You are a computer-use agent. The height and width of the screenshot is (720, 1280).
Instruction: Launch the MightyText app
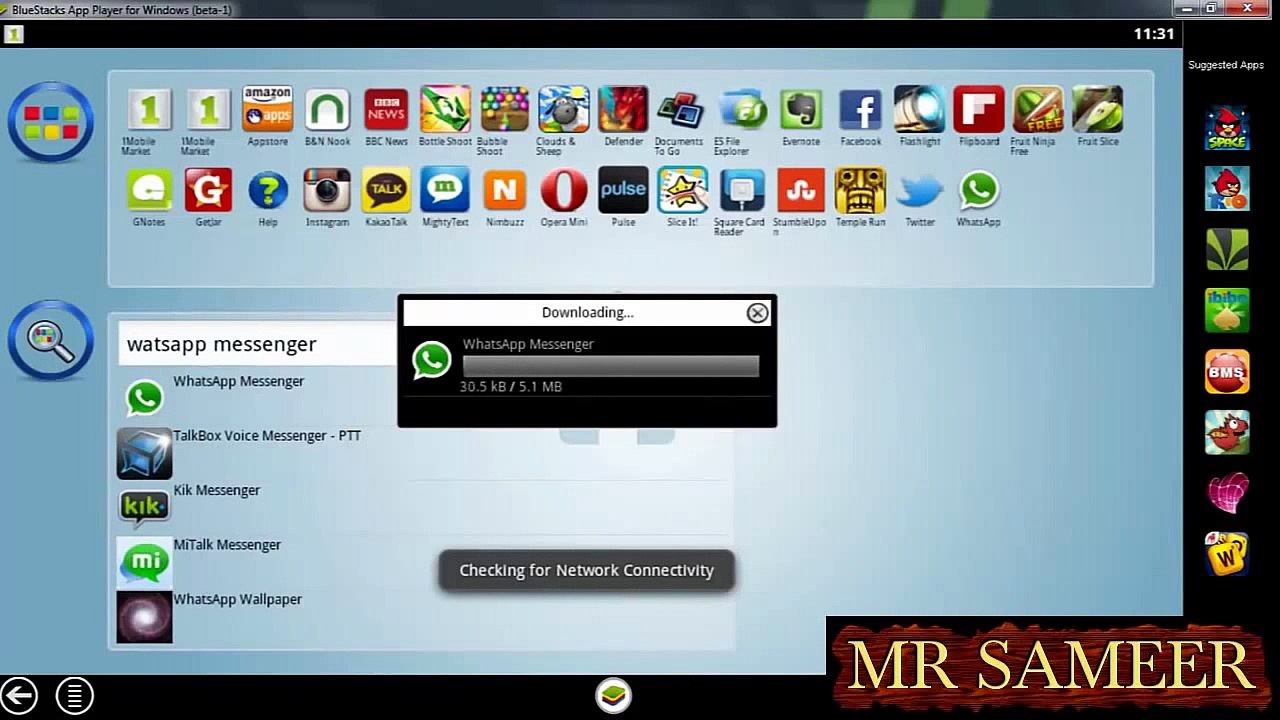pos(445,190)
